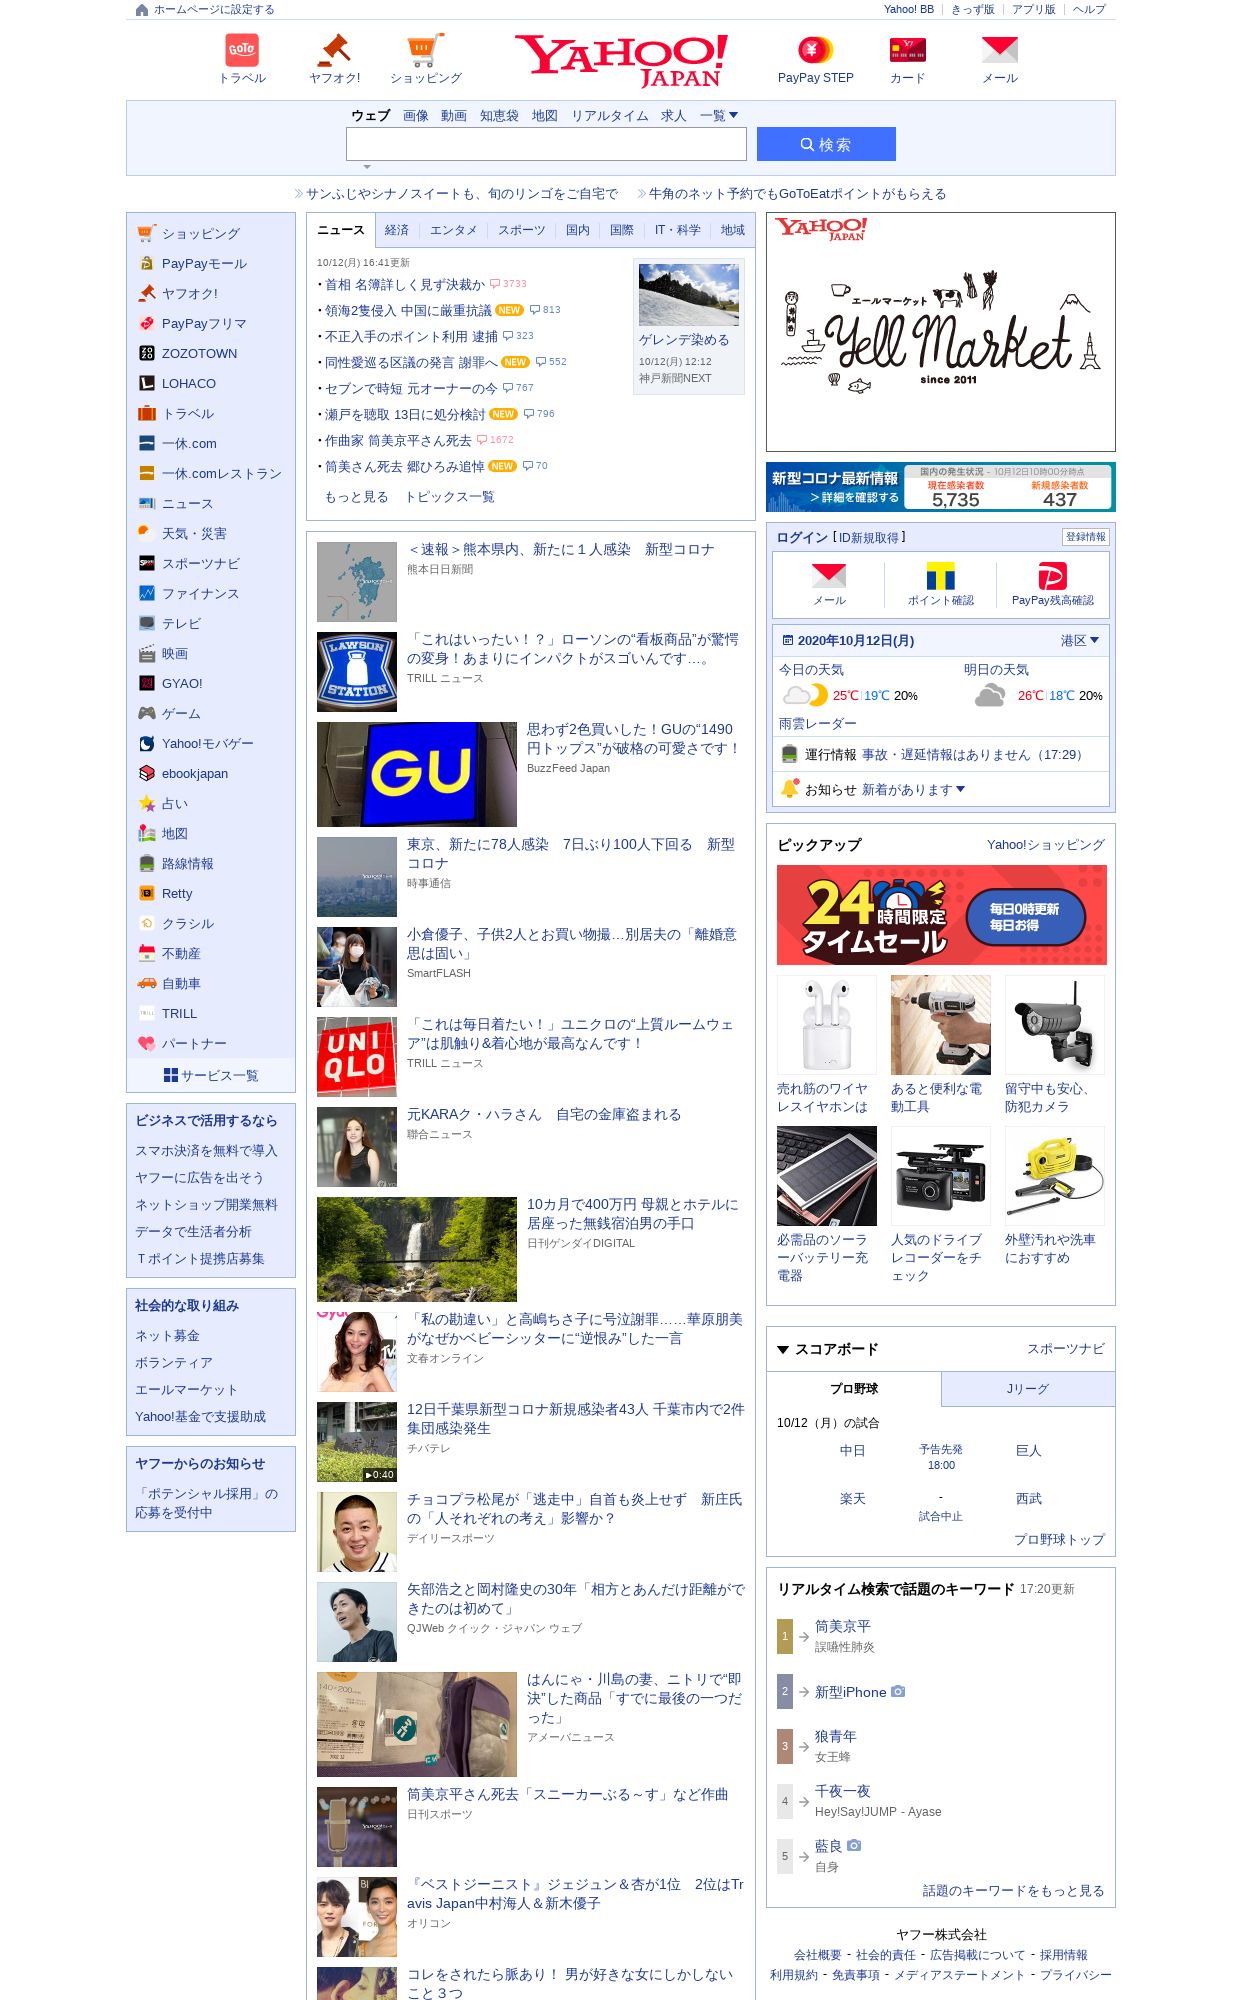1242x2000 pixels.
Task: Collapse the スコアボード section triangle
Action: tap(783, 1350)
